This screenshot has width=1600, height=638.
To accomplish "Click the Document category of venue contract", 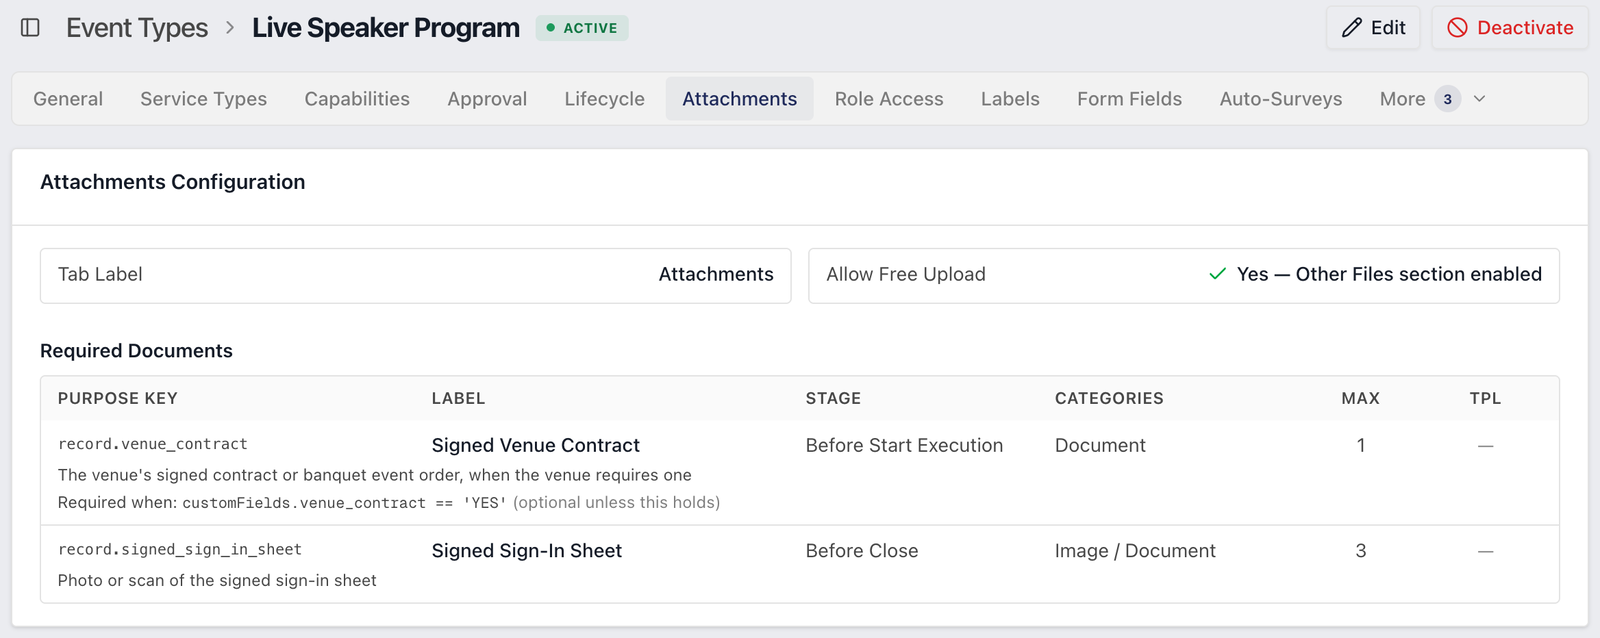I will pos(1100,445).
